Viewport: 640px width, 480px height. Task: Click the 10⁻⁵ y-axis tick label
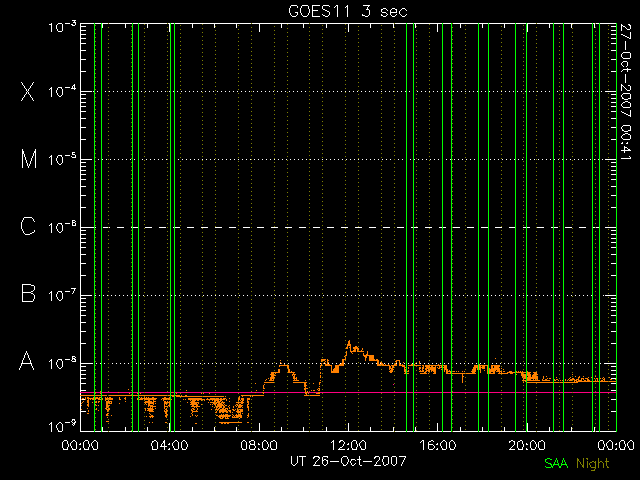(62, 159)
